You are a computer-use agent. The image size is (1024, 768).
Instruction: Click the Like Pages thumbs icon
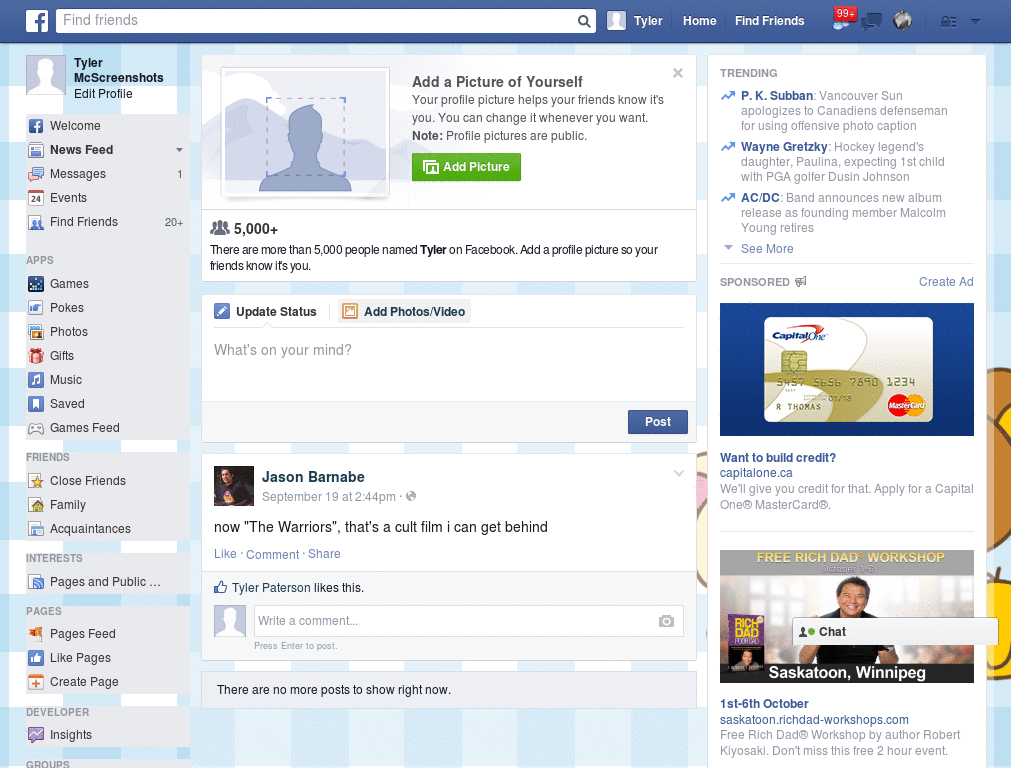click(x=36, y=658)
